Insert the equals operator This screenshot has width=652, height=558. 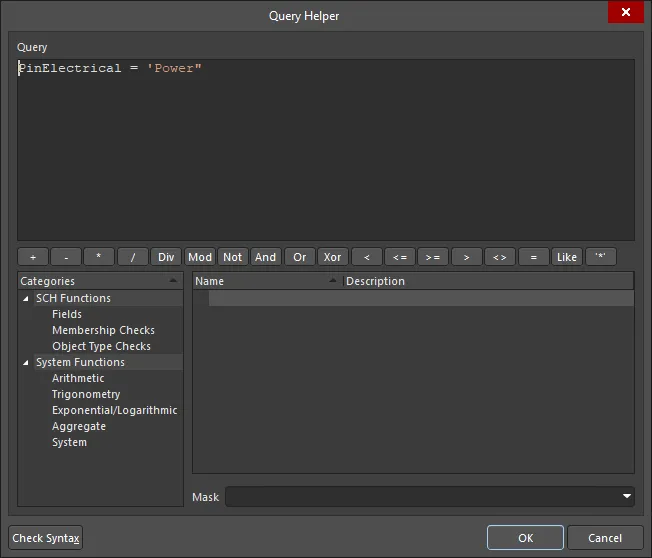tap(533, 257)
